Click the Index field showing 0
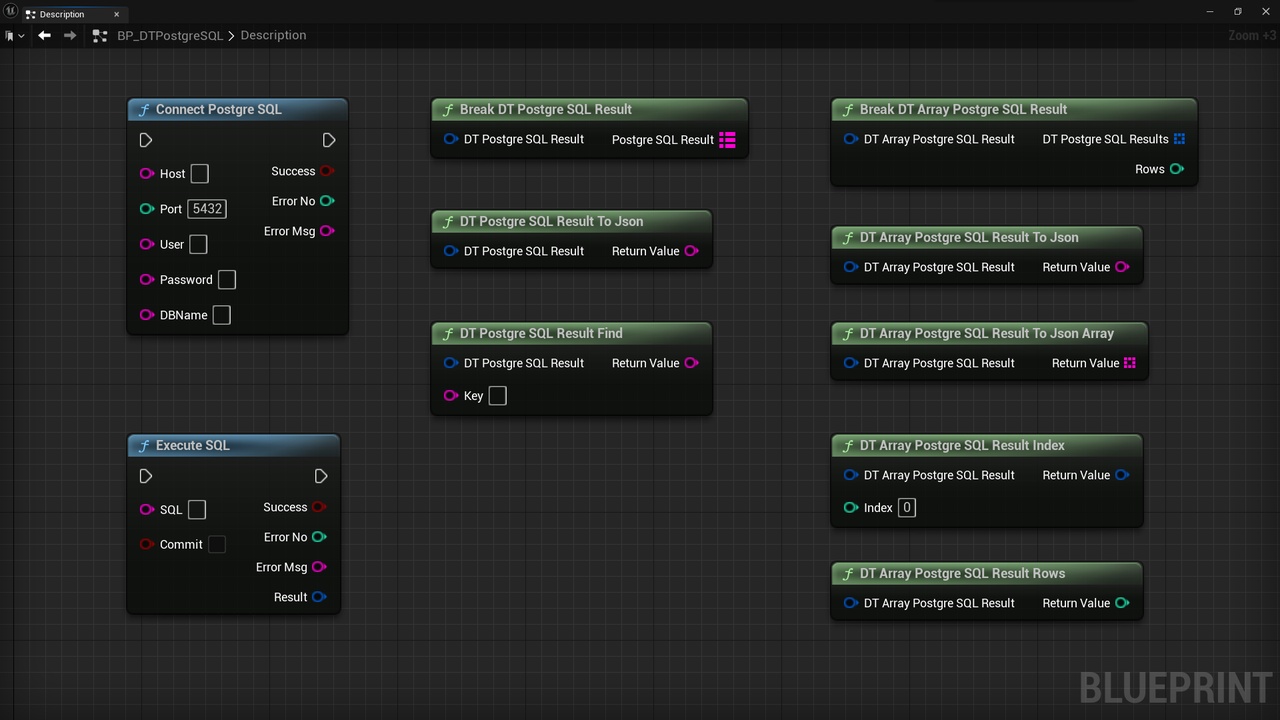 (907, 508)
